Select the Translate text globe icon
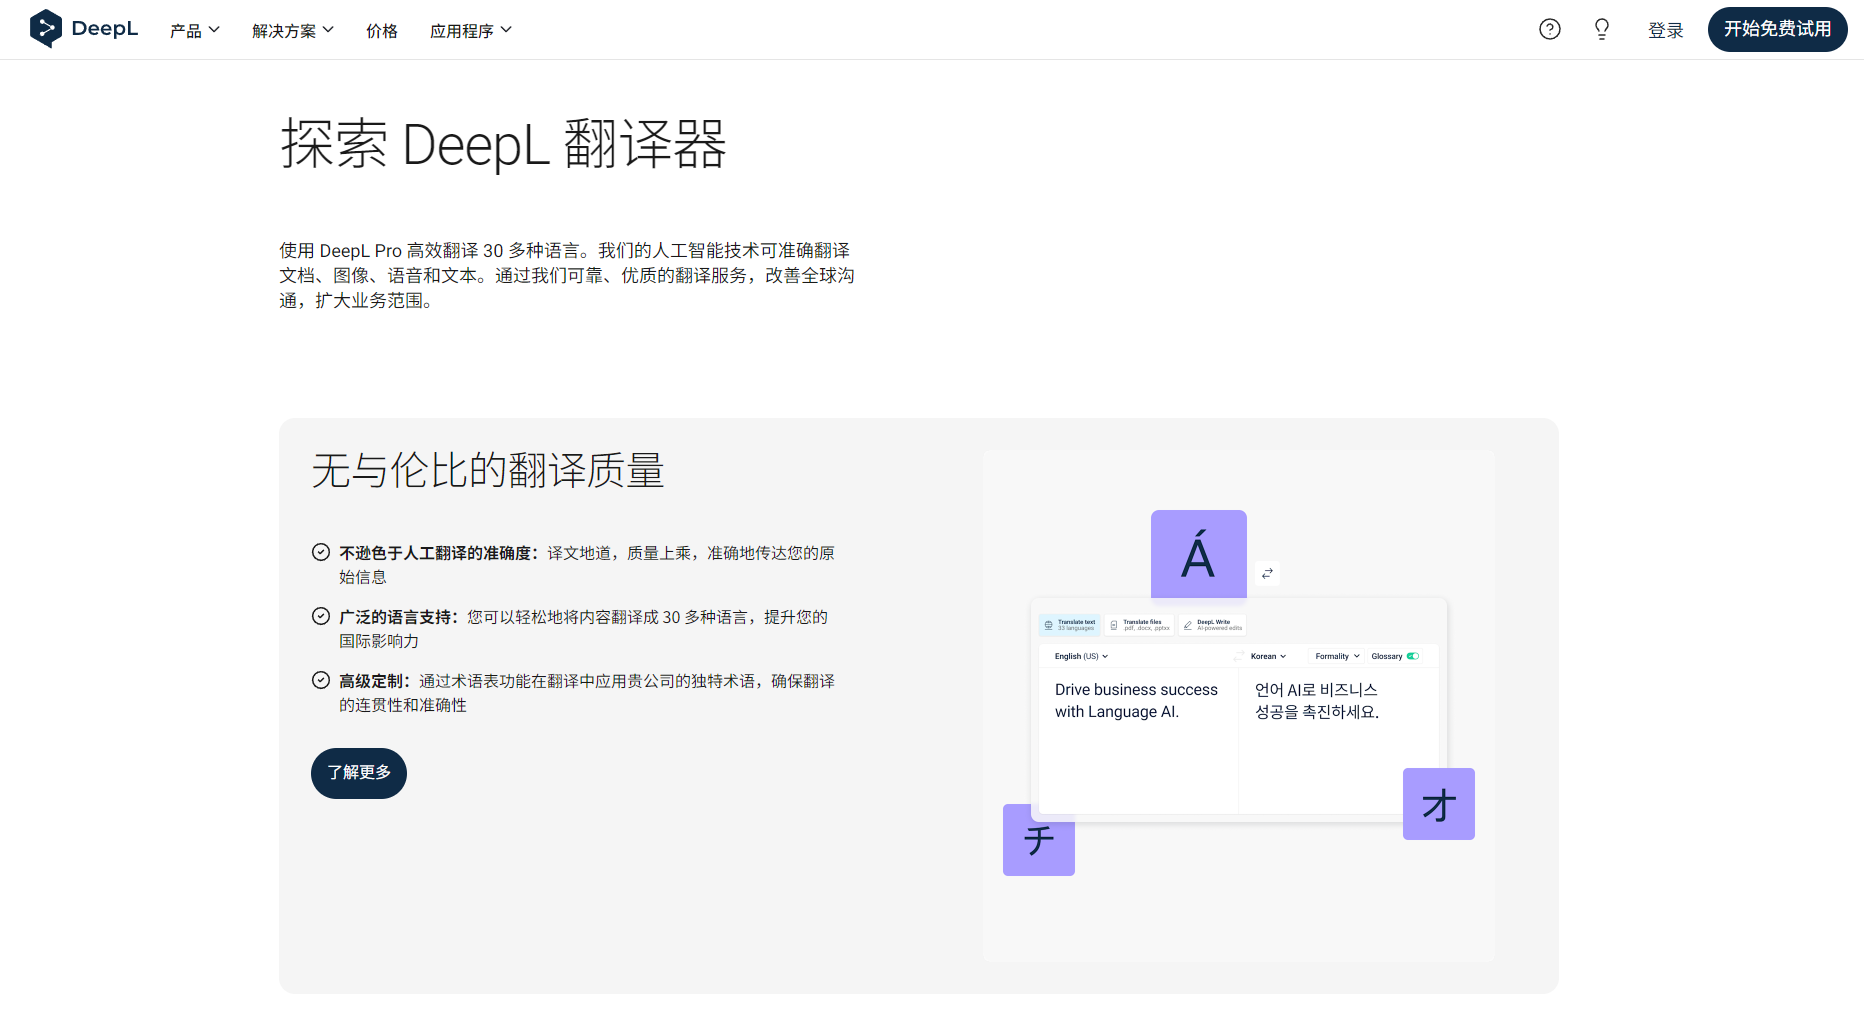 (x=1048, y=624)
